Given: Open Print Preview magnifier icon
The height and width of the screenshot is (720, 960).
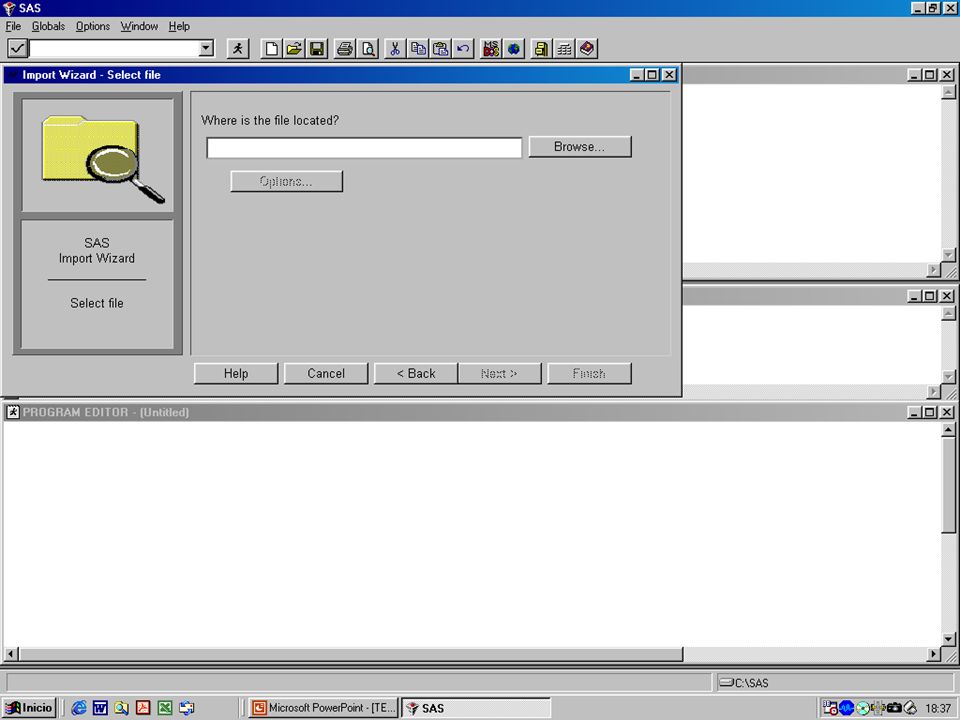Looking at the screenshot, I should (x=368, y=48).
